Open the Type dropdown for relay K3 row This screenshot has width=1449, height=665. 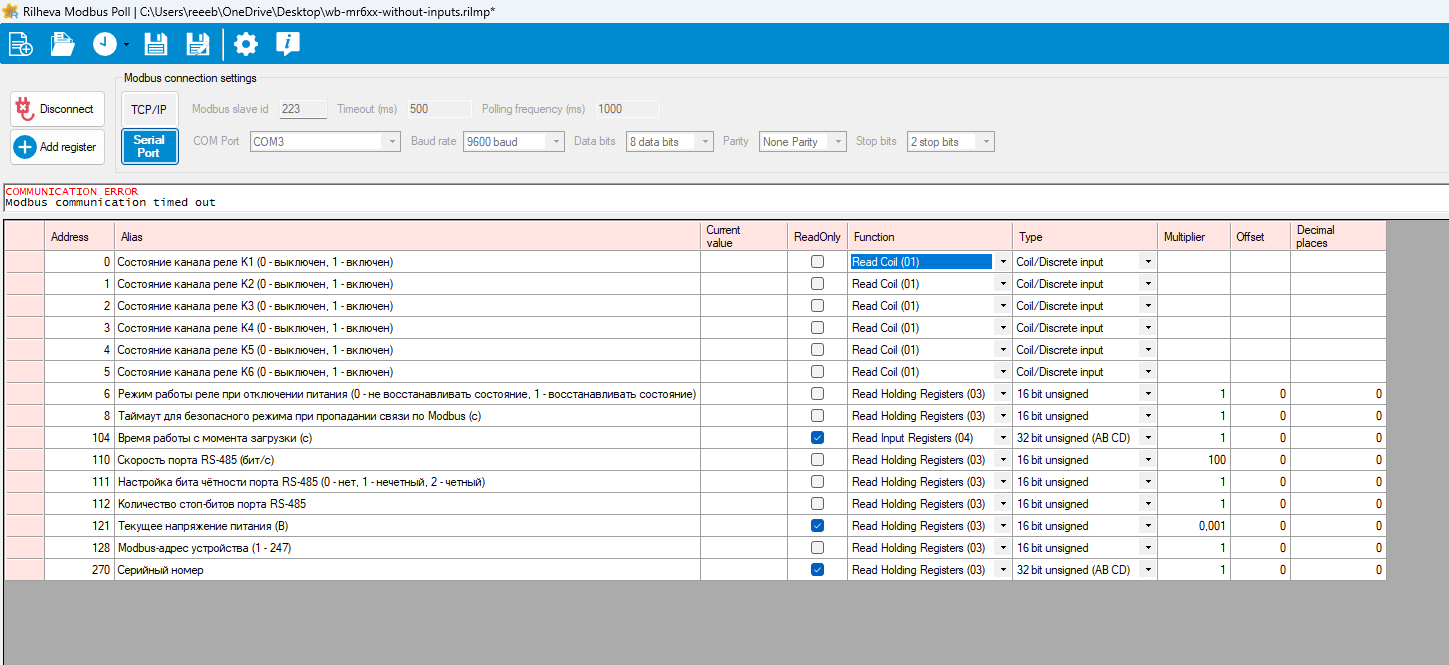[1148, 306]
